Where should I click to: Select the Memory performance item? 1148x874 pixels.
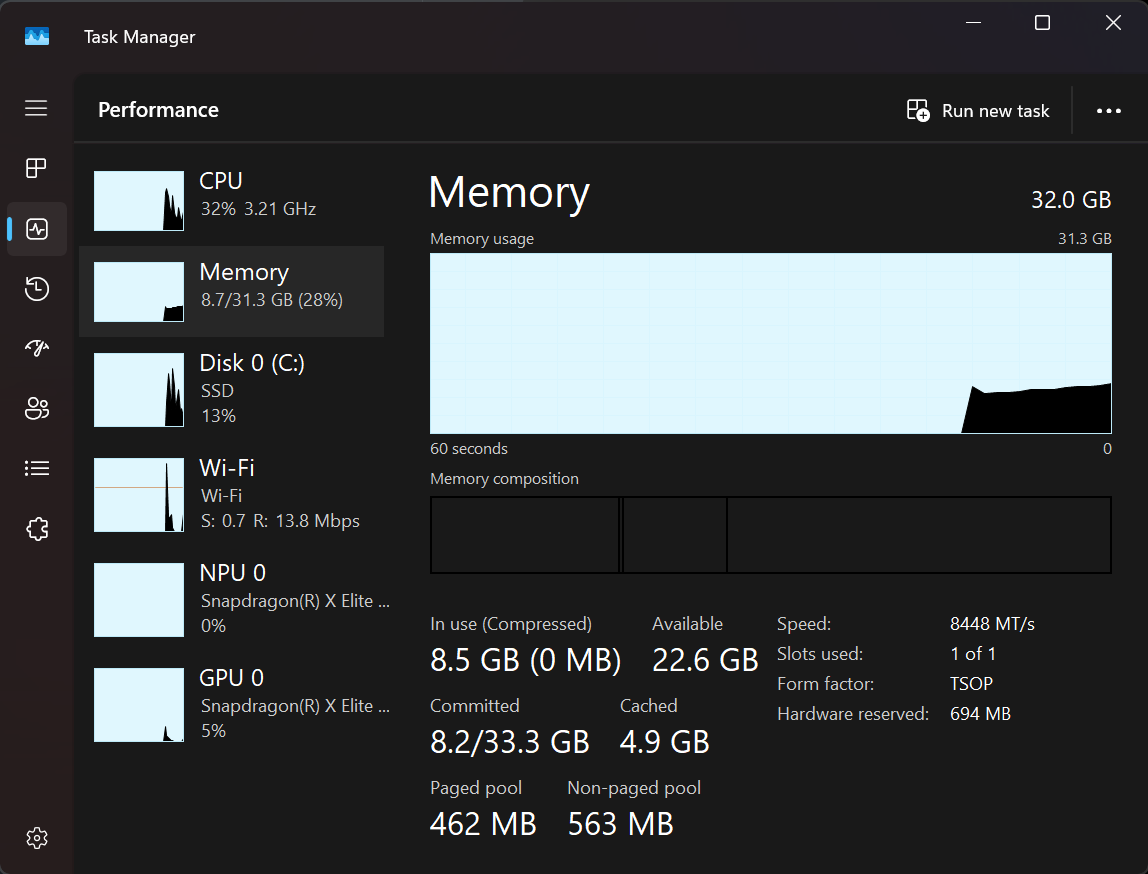click(x=231, y=291)
